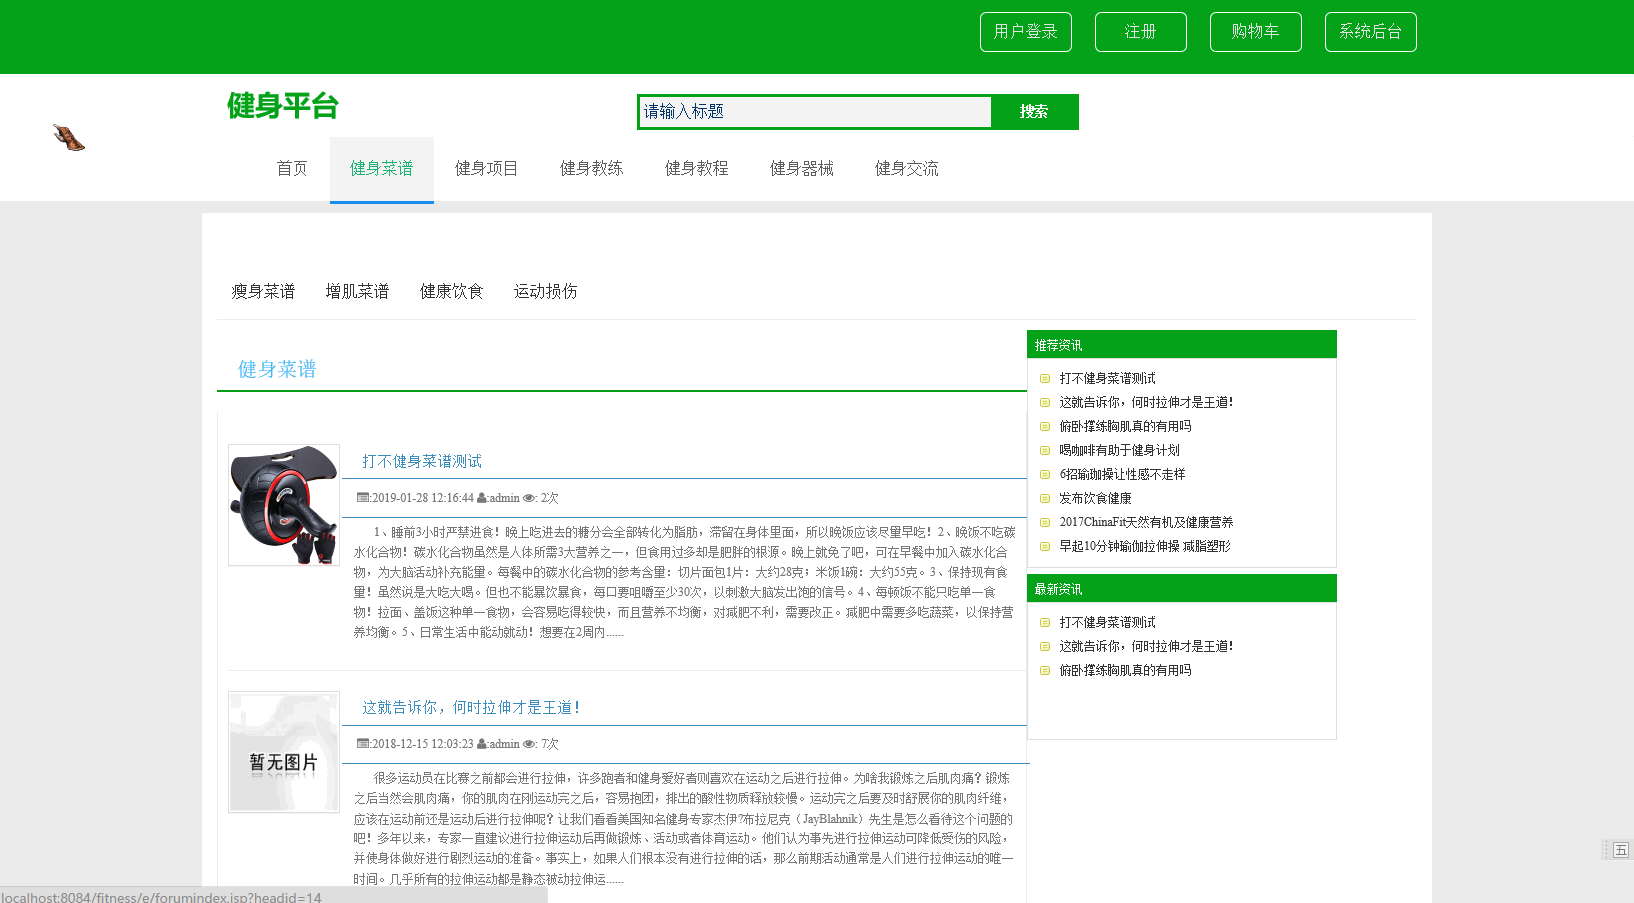Click the green 搜索 button
This screenshot has width=1634, height=903.
1034,112
